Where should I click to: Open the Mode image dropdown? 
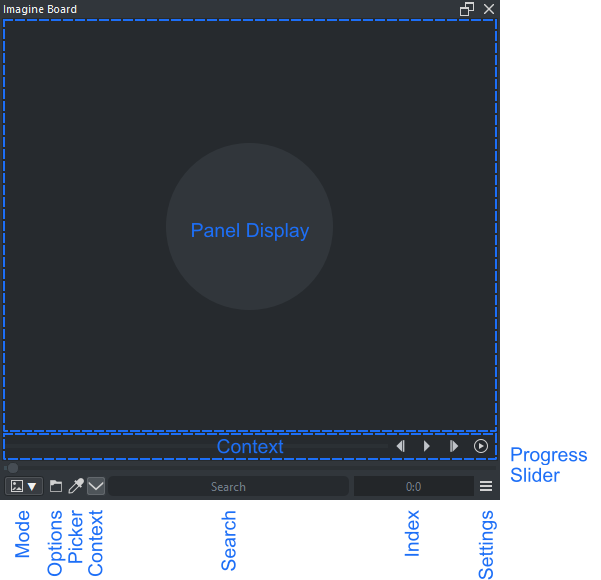coord(24,486)
